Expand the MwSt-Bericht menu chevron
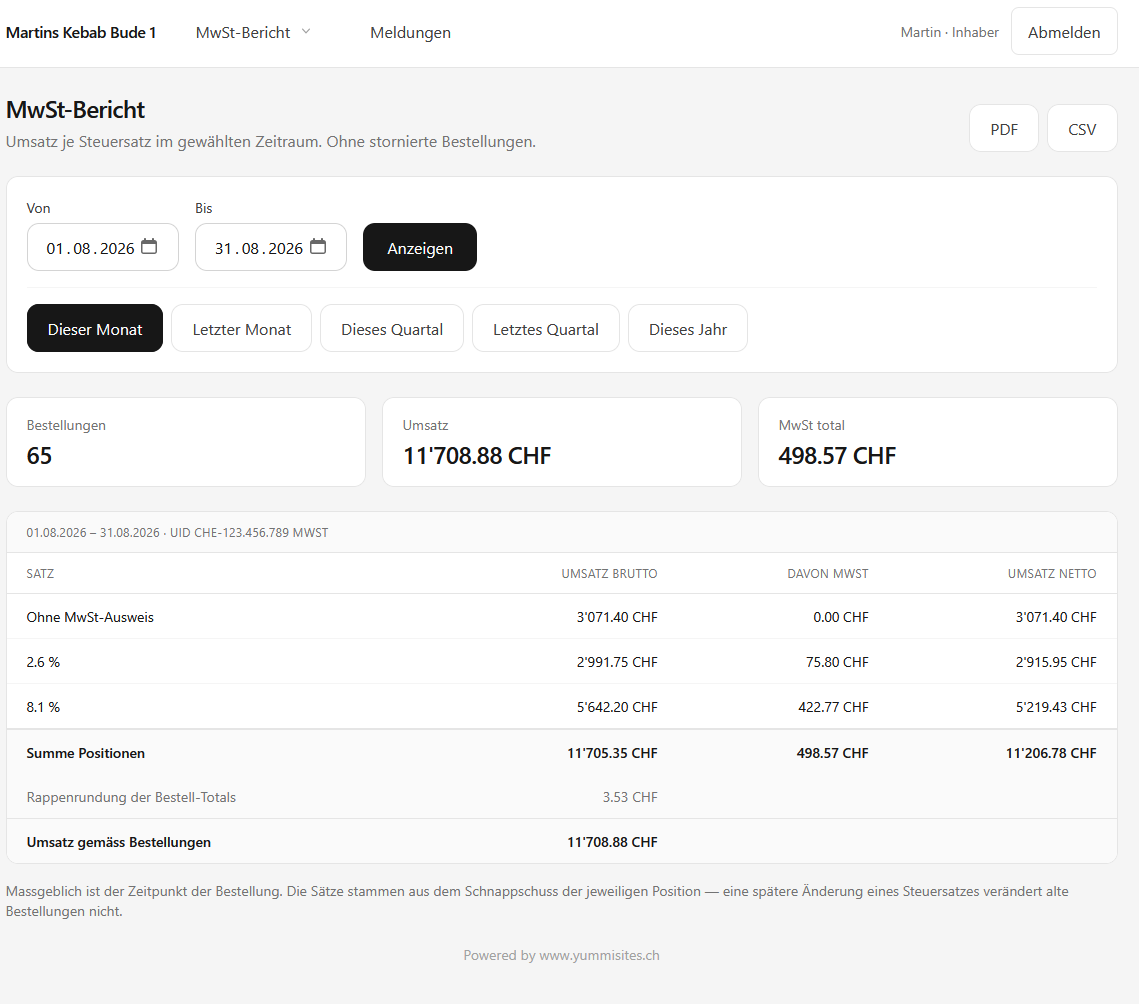1139x1004 pixels. [306, 31]
